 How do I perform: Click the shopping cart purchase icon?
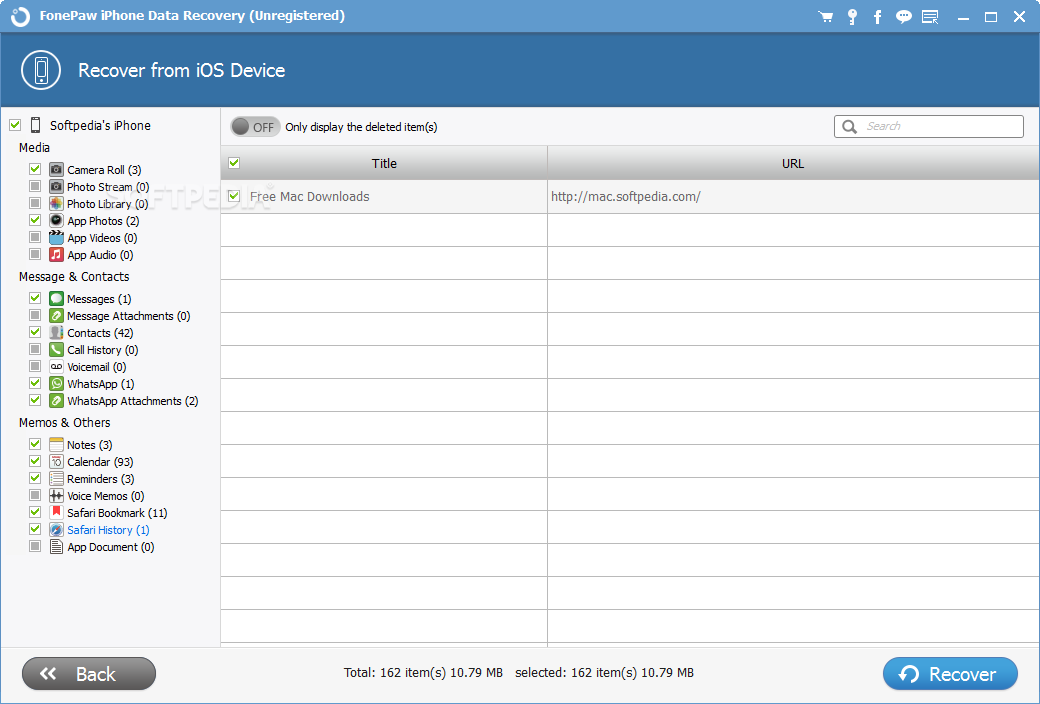pyautogui.click(x=826, y=17)
